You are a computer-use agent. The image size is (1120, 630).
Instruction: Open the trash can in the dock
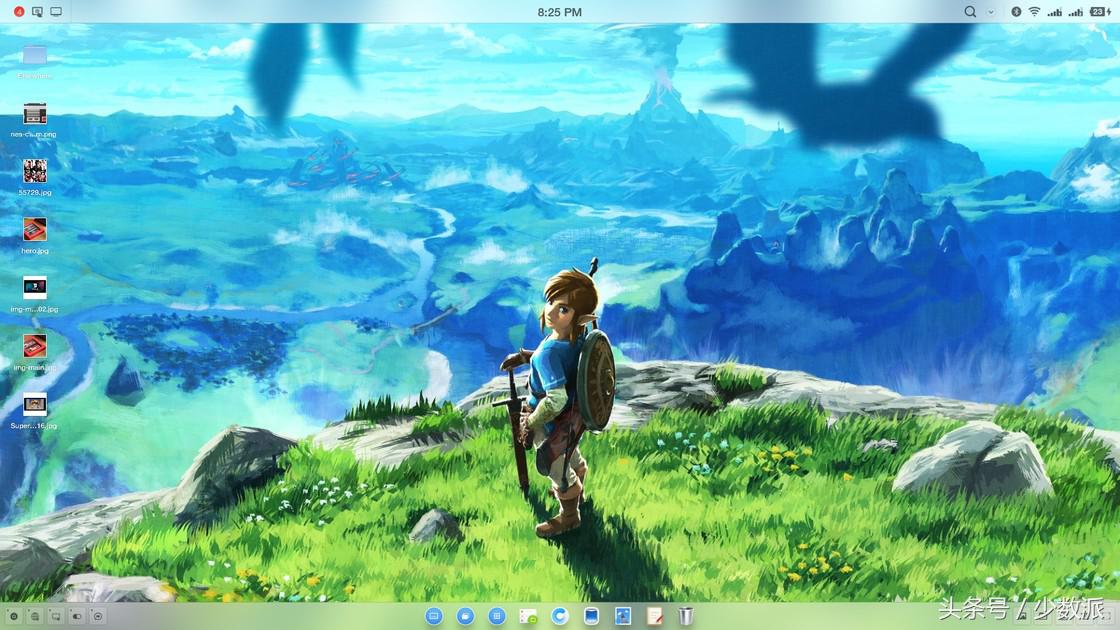pos(686,616)
